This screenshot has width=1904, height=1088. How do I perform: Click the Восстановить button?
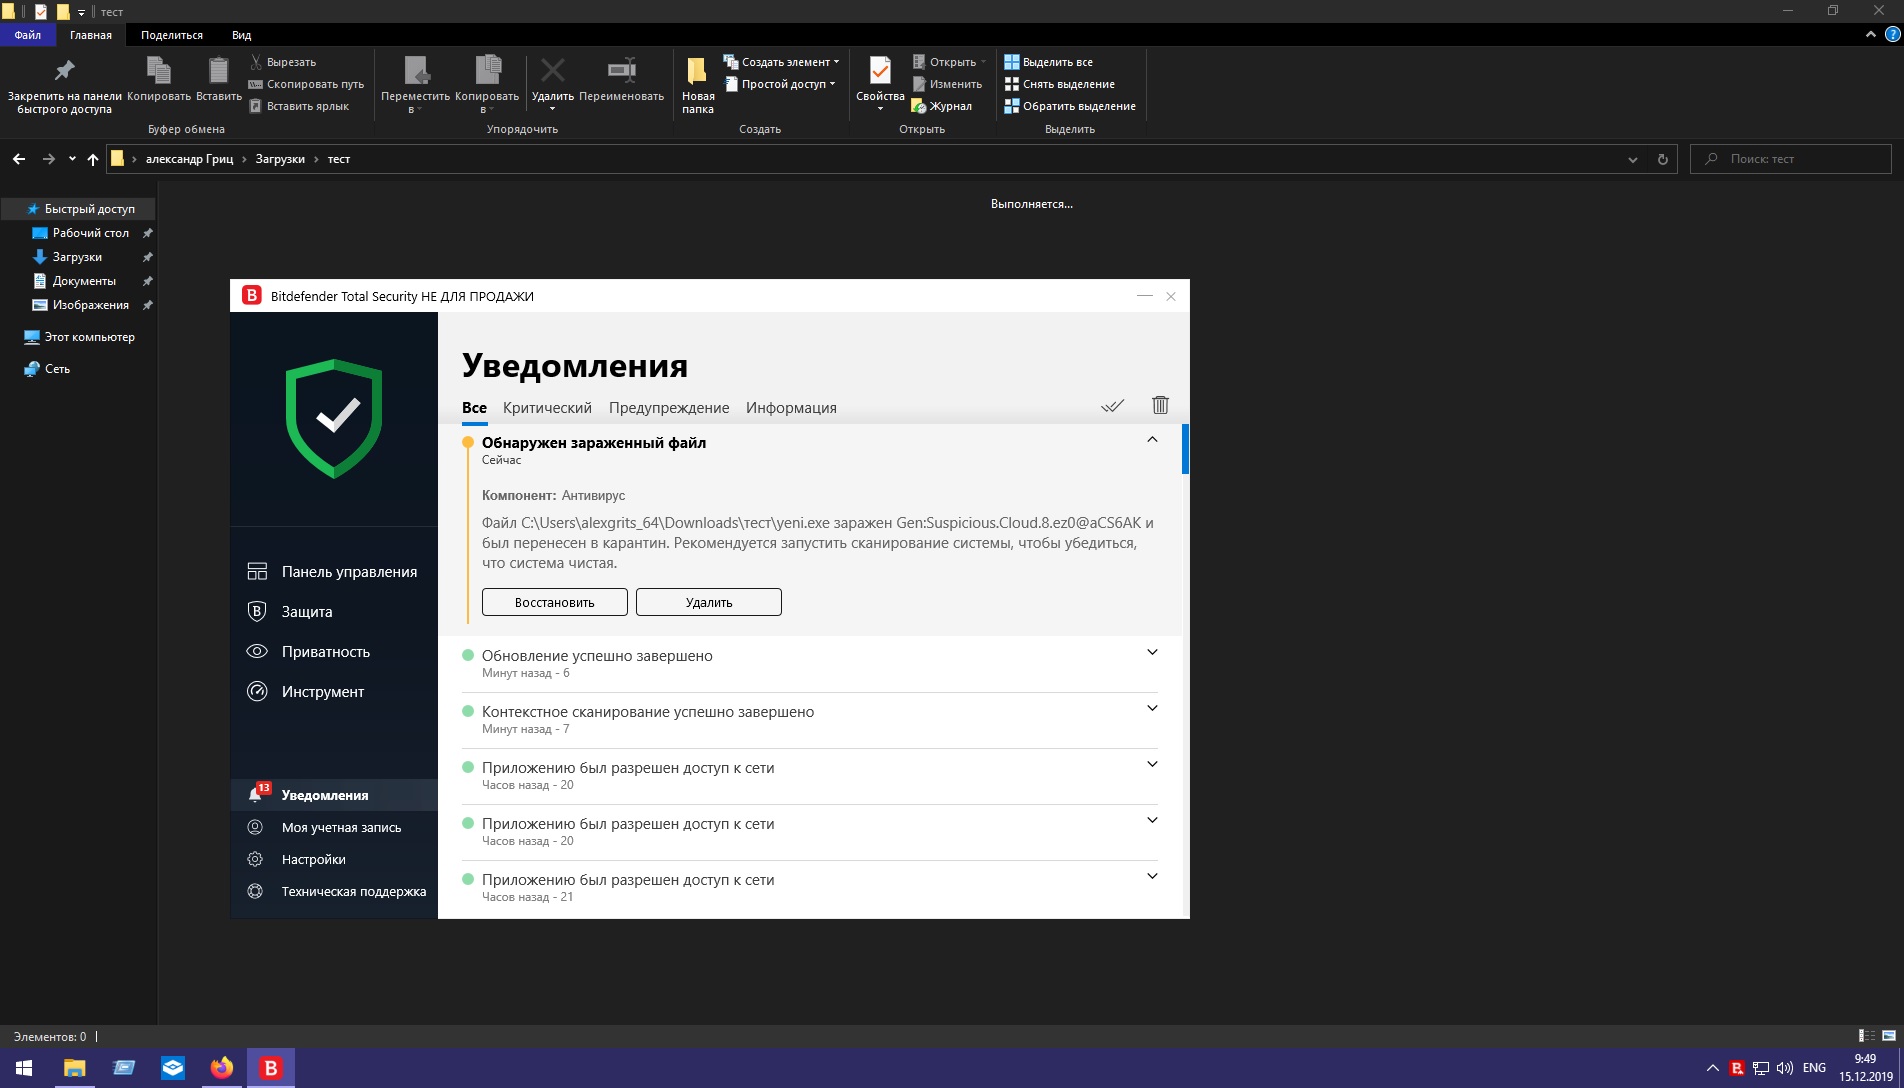pos(555,602)
